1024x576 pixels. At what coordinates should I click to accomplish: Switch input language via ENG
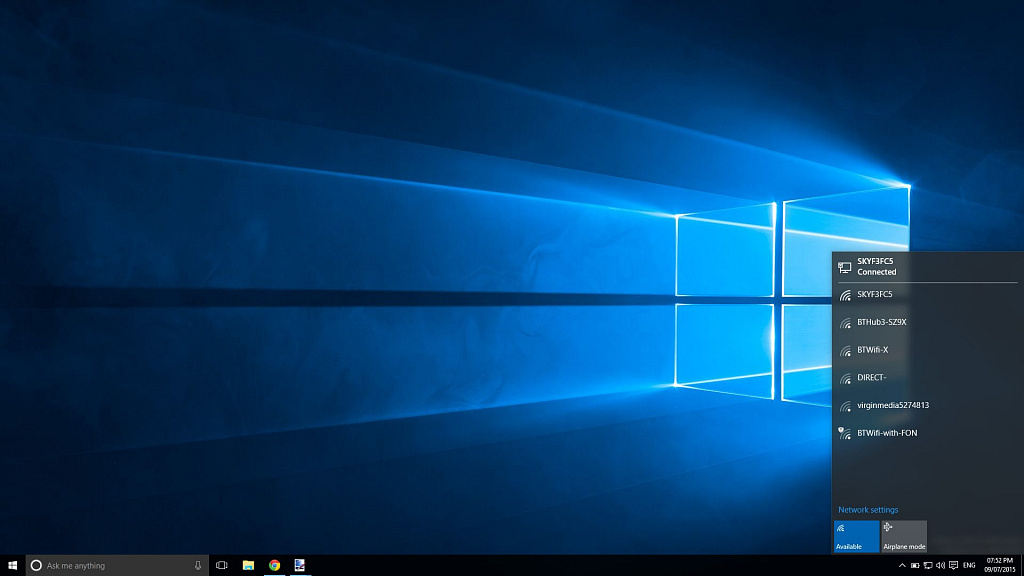969,566
